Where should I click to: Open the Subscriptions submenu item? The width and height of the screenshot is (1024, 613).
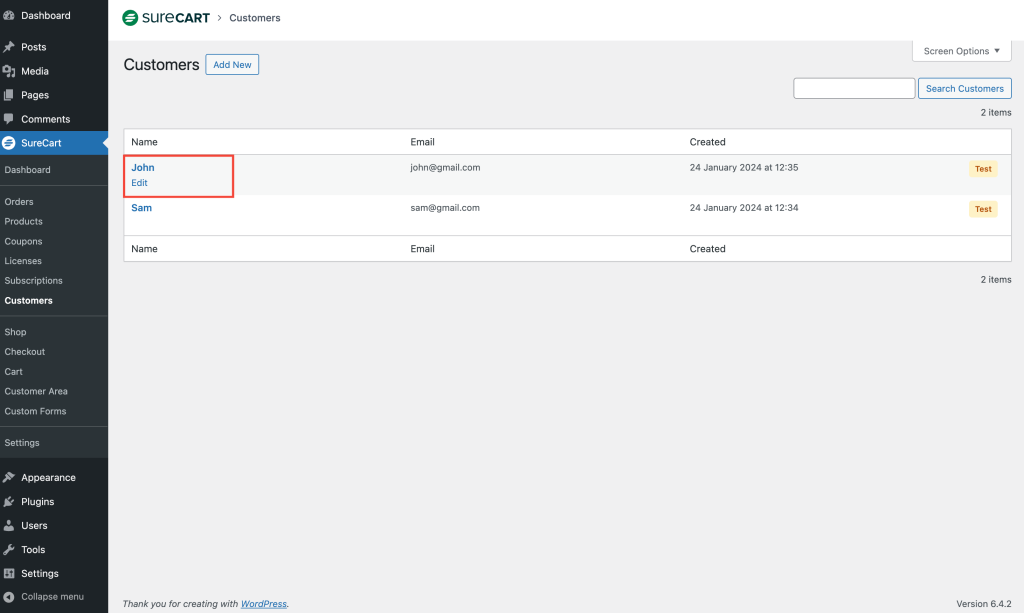pyautogui.click(x=33, y=281)
